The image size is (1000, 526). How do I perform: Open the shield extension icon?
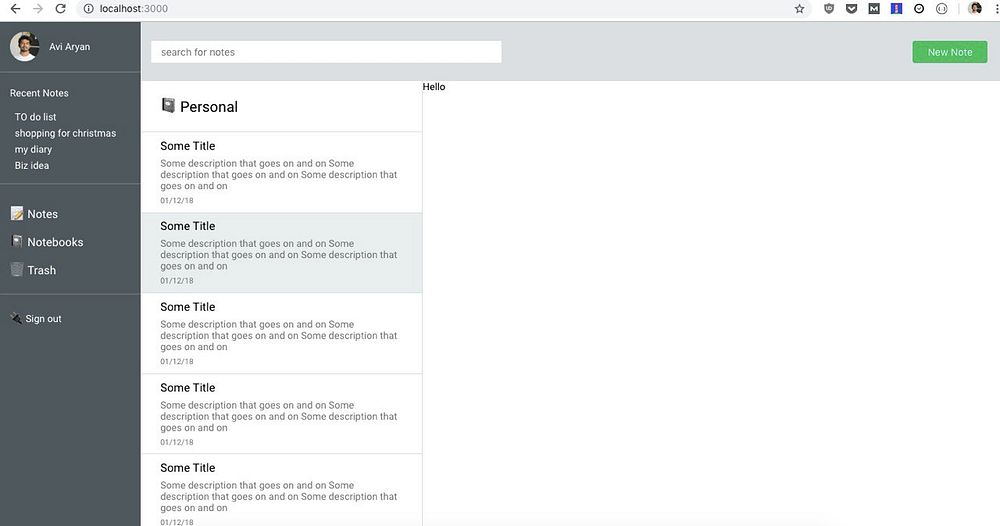829,9
